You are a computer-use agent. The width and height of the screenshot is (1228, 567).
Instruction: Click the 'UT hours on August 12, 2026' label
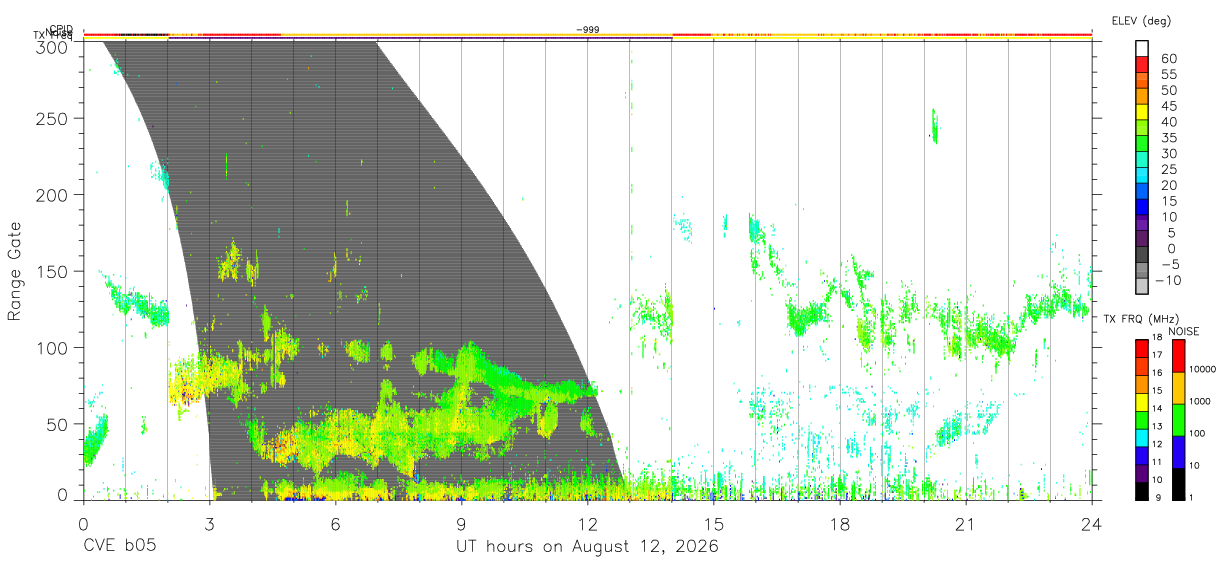(588, 547)
